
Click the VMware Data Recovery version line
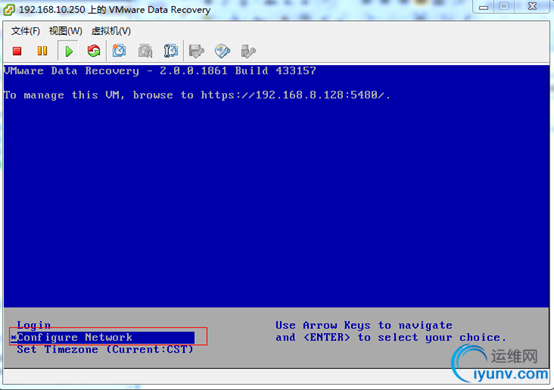coord(160,71)
